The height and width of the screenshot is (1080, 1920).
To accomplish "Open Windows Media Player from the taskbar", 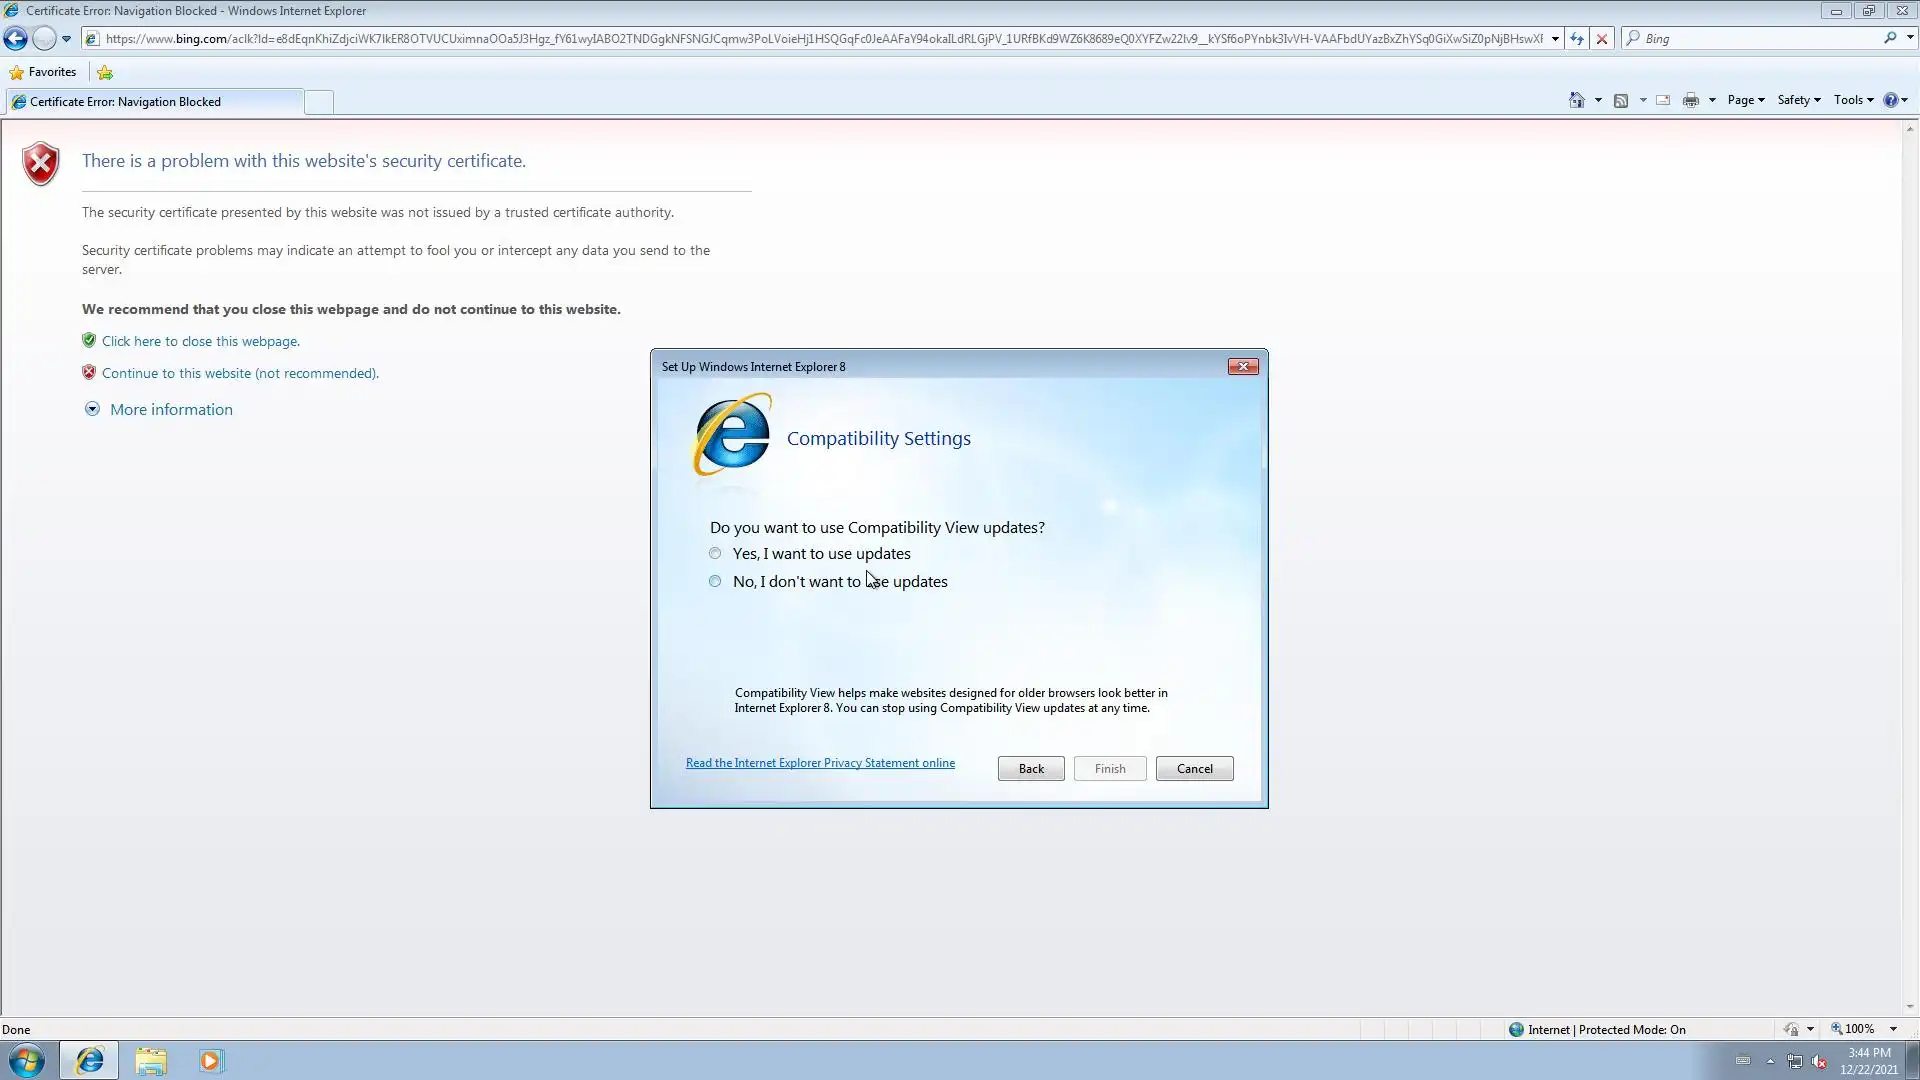I will (210, 1061).
